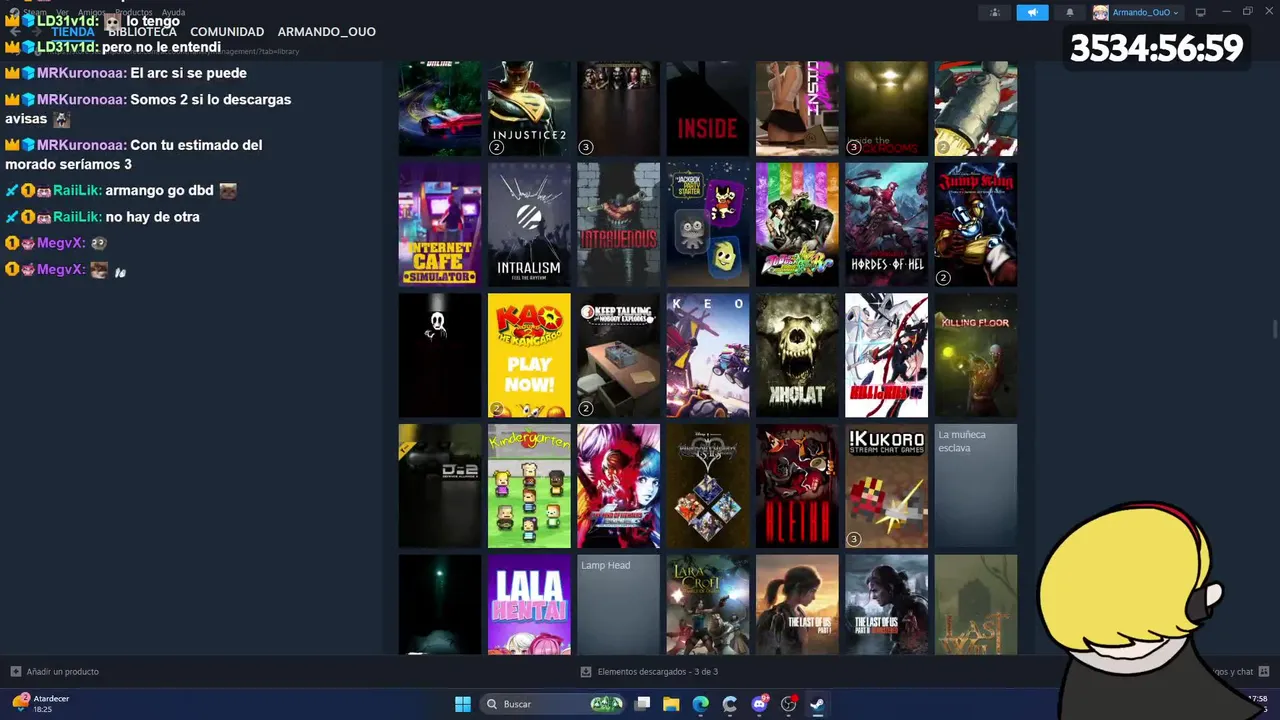Open the Atardecer weather widget
The width and height of the screenshot is (1280, 720).
pyautogui.click(x=40, y=703)
